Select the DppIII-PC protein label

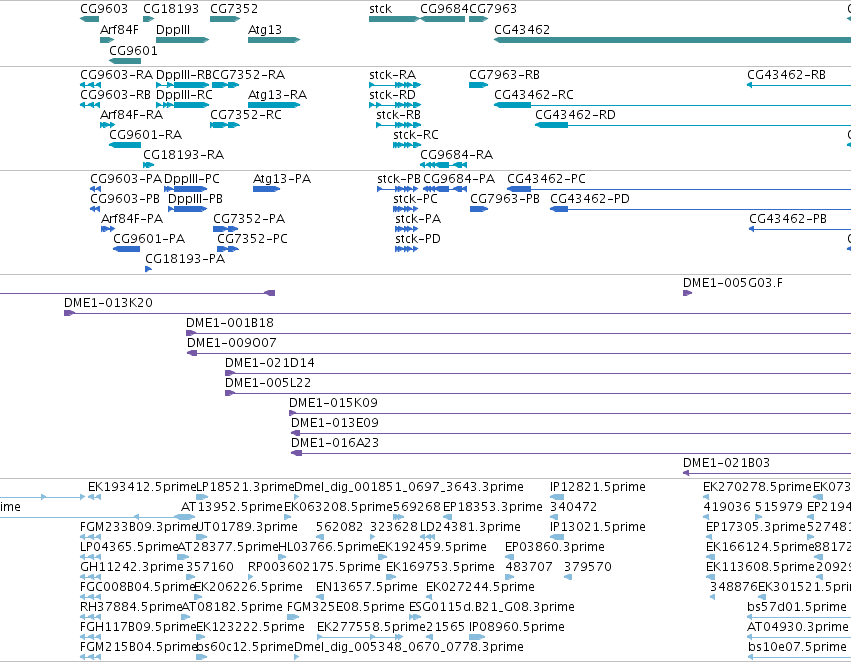(192, 179)
